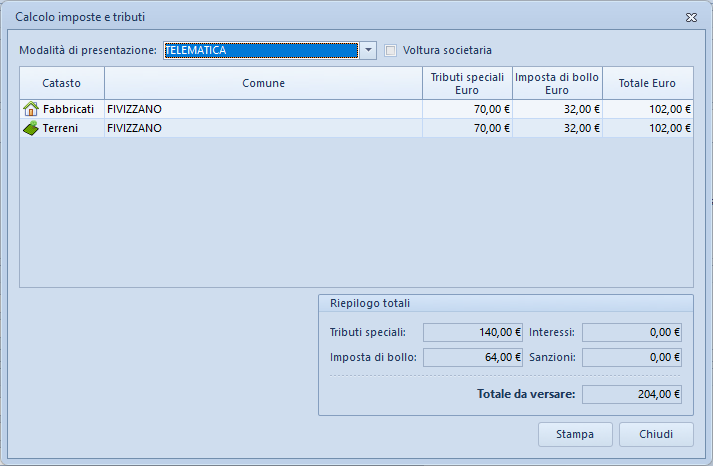Click the Imposta di bollo label in the summary
The width and height of the screenshot is (713, 466).
[373, 357]
